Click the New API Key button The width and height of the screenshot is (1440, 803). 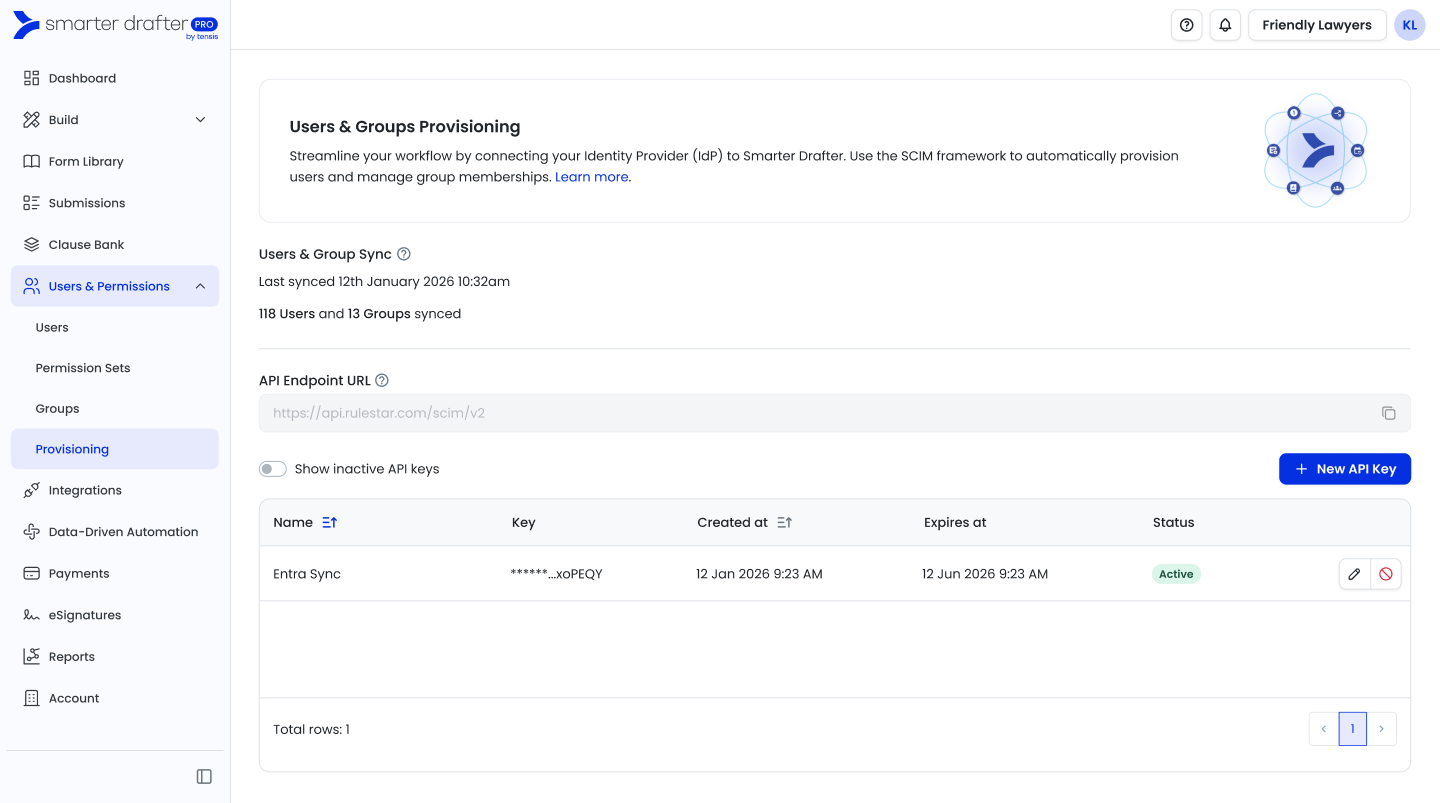[1344, 469]
